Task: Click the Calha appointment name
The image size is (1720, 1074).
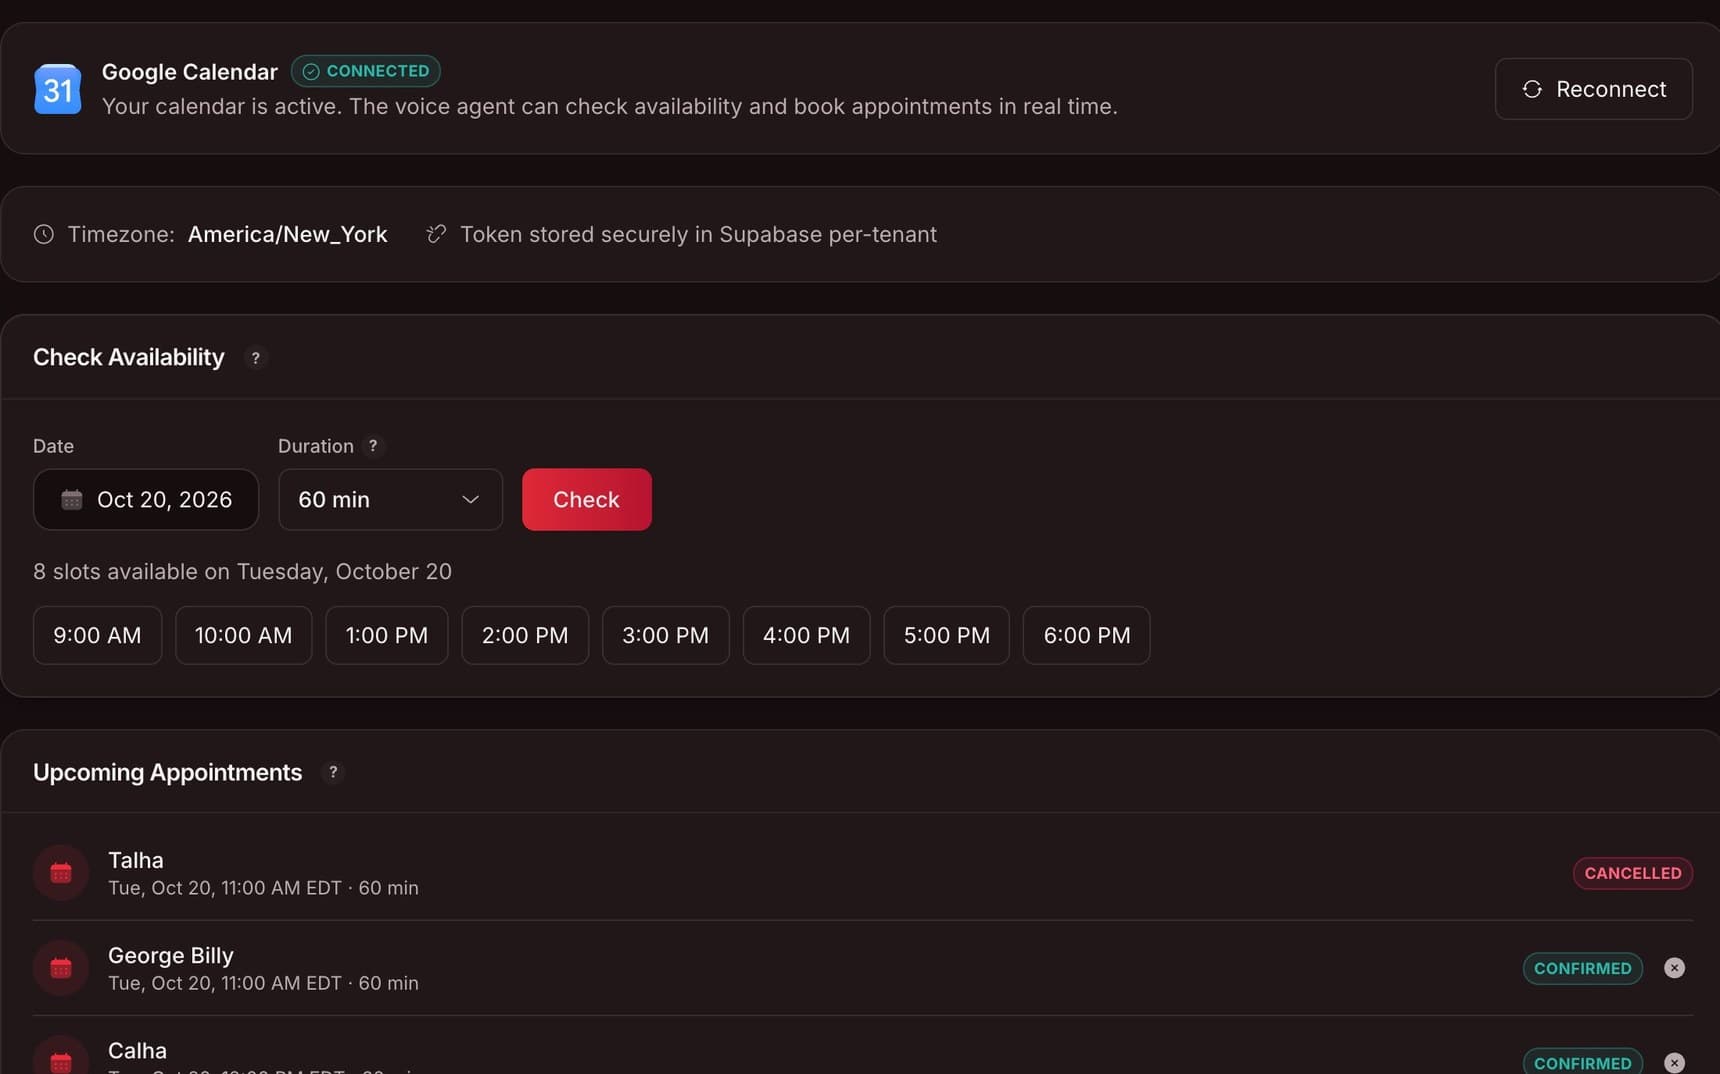Action: click(x=137, y=1051)
